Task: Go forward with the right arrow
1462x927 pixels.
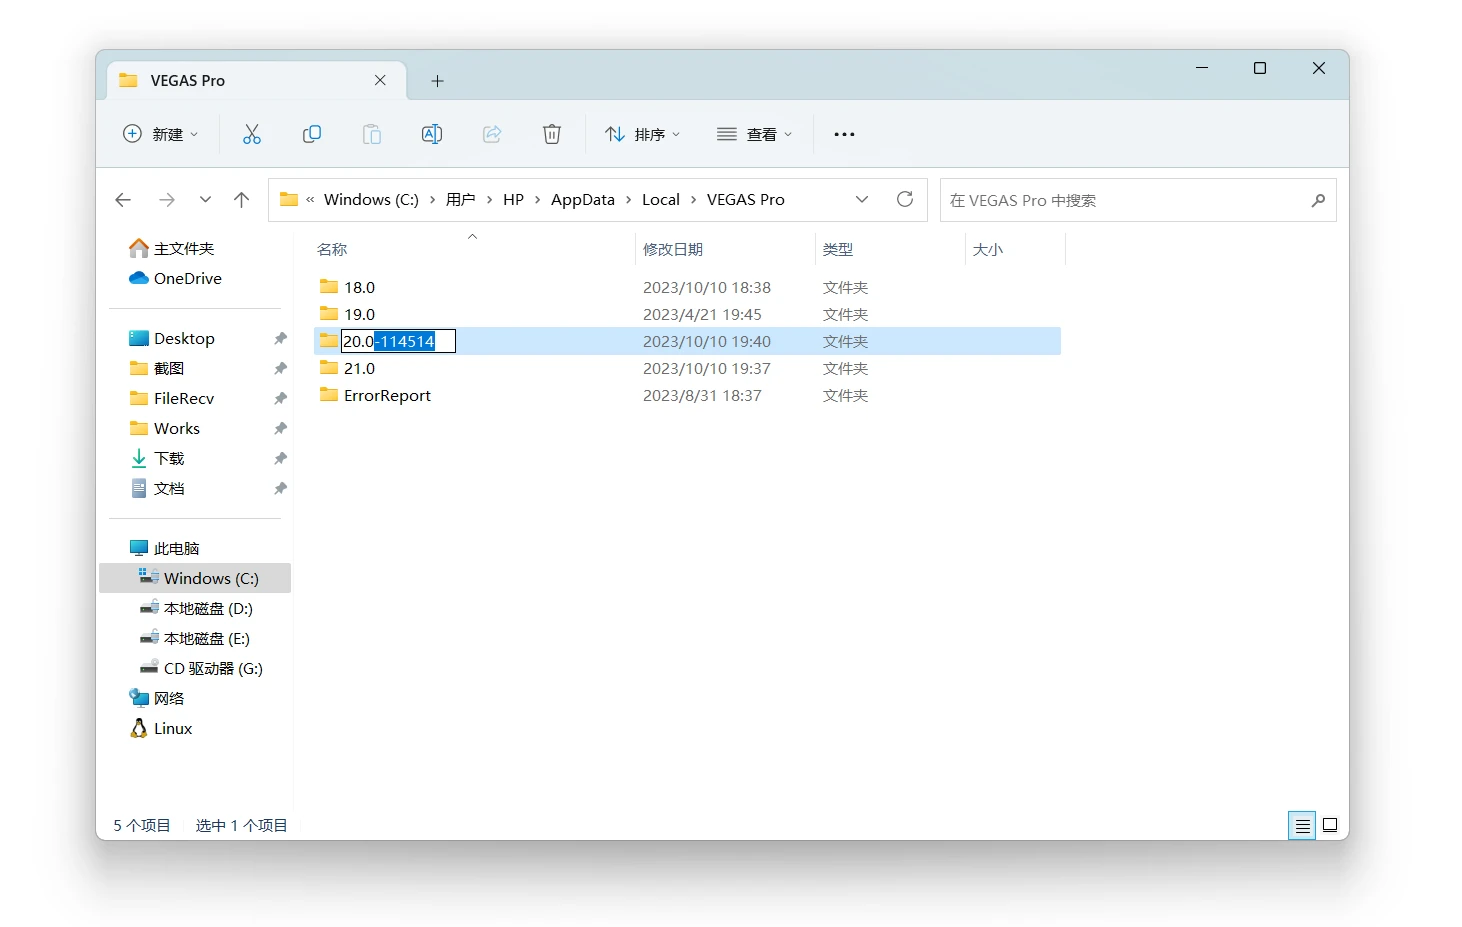Action: point(167,200)
